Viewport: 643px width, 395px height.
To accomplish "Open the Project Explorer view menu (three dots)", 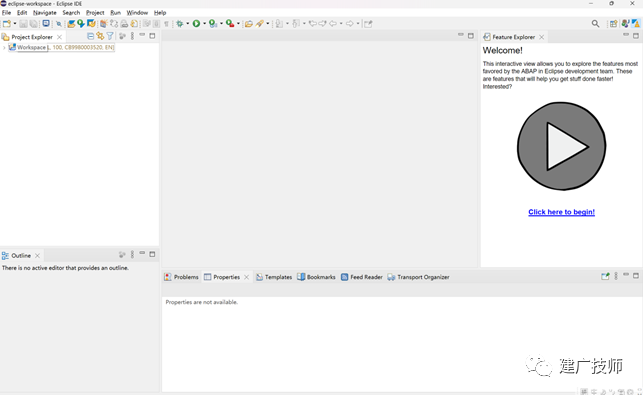I will coord(132,37).
